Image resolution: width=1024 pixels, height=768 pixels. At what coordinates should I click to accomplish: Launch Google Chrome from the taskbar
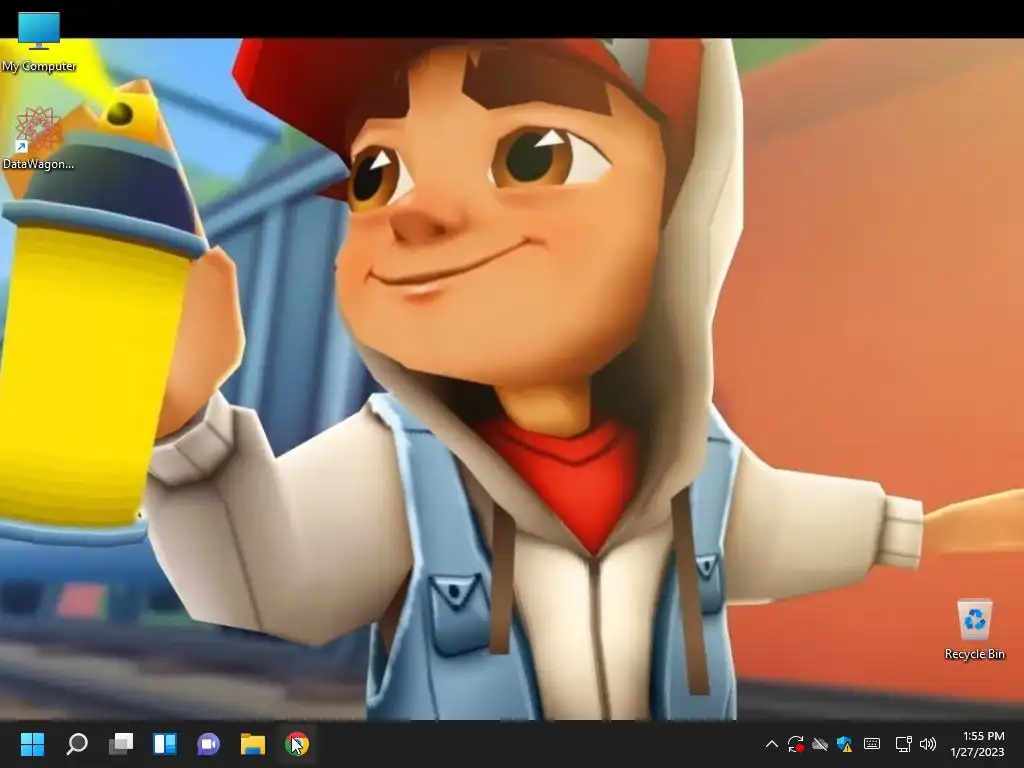pyautogui.click(x=296, y=744)
